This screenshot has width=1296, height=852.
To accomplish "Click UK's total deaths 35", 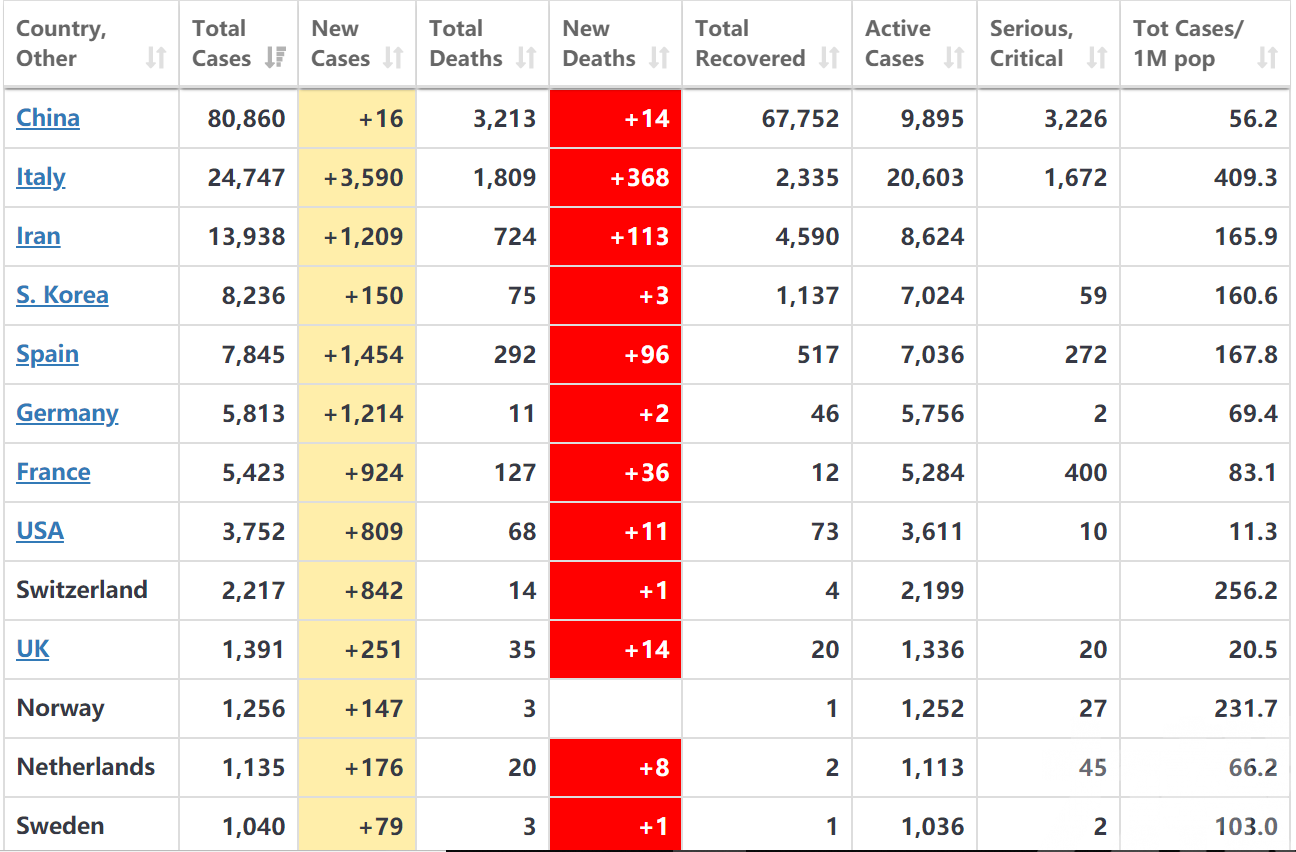I will 522,649.
